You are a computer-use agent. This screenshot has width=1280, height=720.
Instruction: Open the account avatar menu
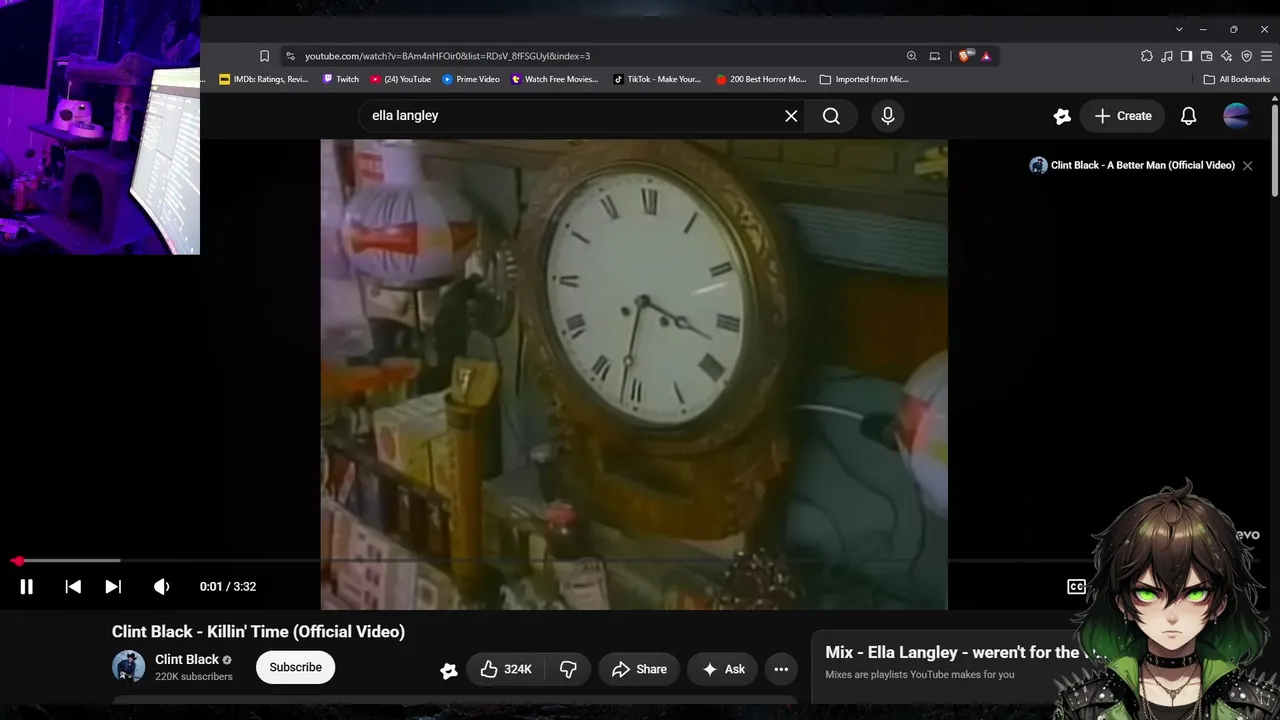[x=1236, y=116]
